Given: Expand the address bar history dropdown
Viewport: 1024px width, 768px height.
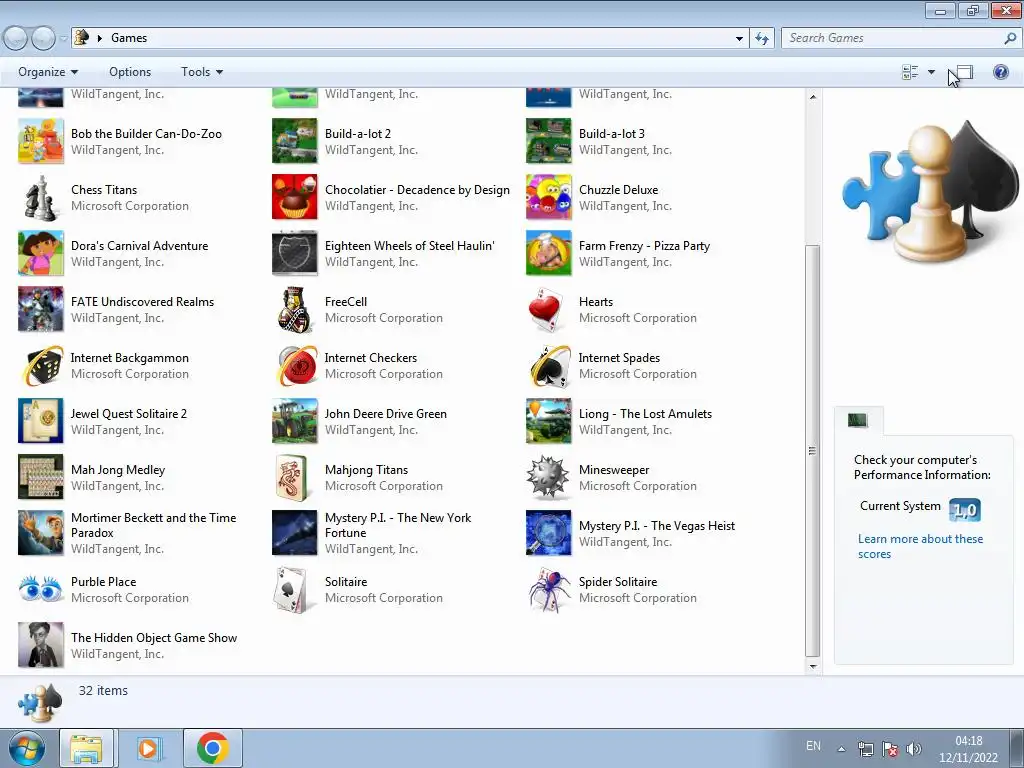Looking at the screenshot, I should [x=739, y=38].
